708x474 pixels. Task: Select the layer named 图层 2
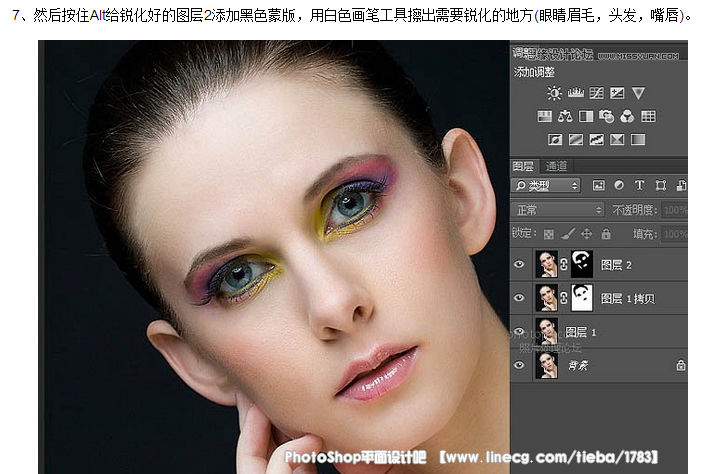[x=616, y=265]
